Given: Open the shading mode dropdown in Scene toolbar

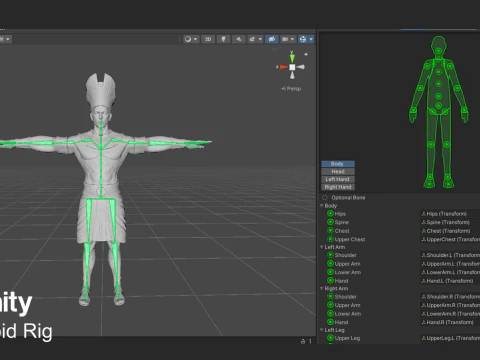Looking at the screenshot, I should click(x=191, y=39).
